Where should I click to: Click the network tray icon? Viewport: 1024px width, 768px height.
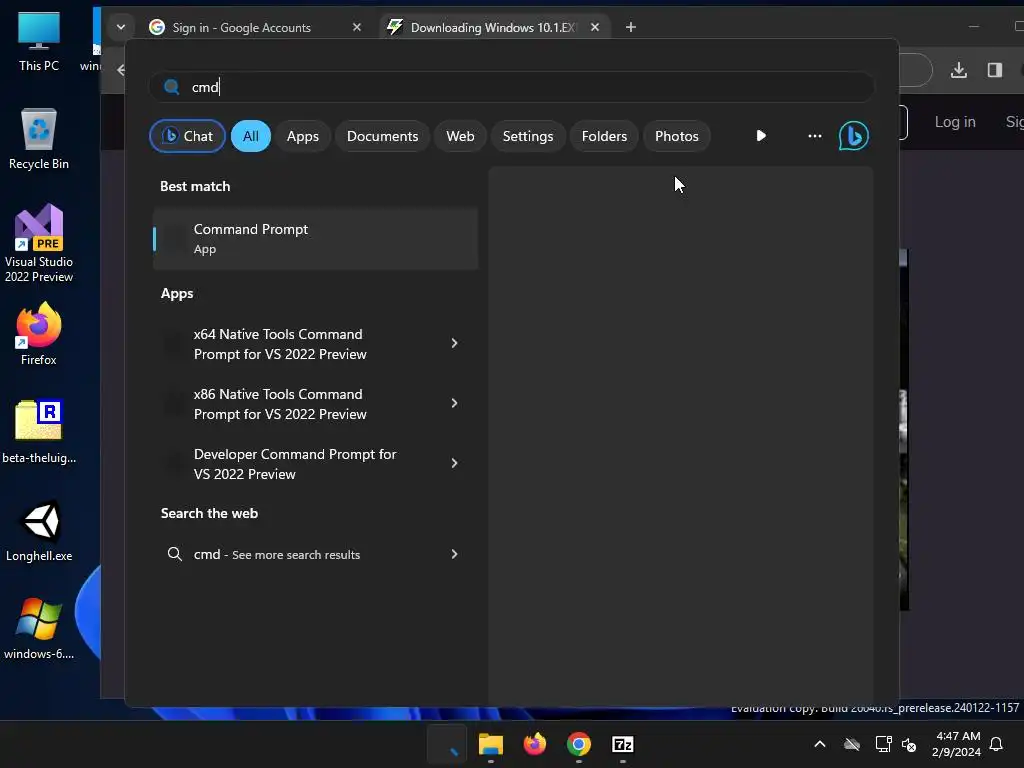coord(883,744)
